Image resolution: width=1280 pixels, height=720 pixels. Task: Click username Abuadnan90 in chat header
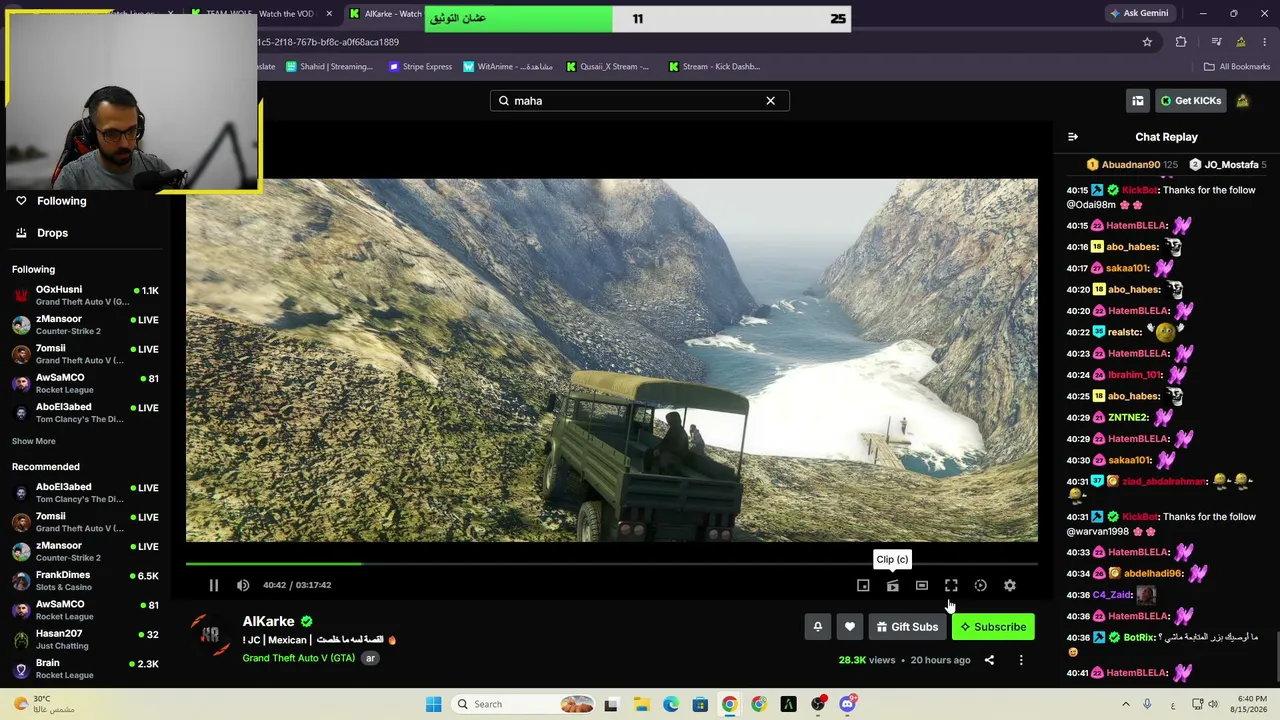click(1131, 165)
